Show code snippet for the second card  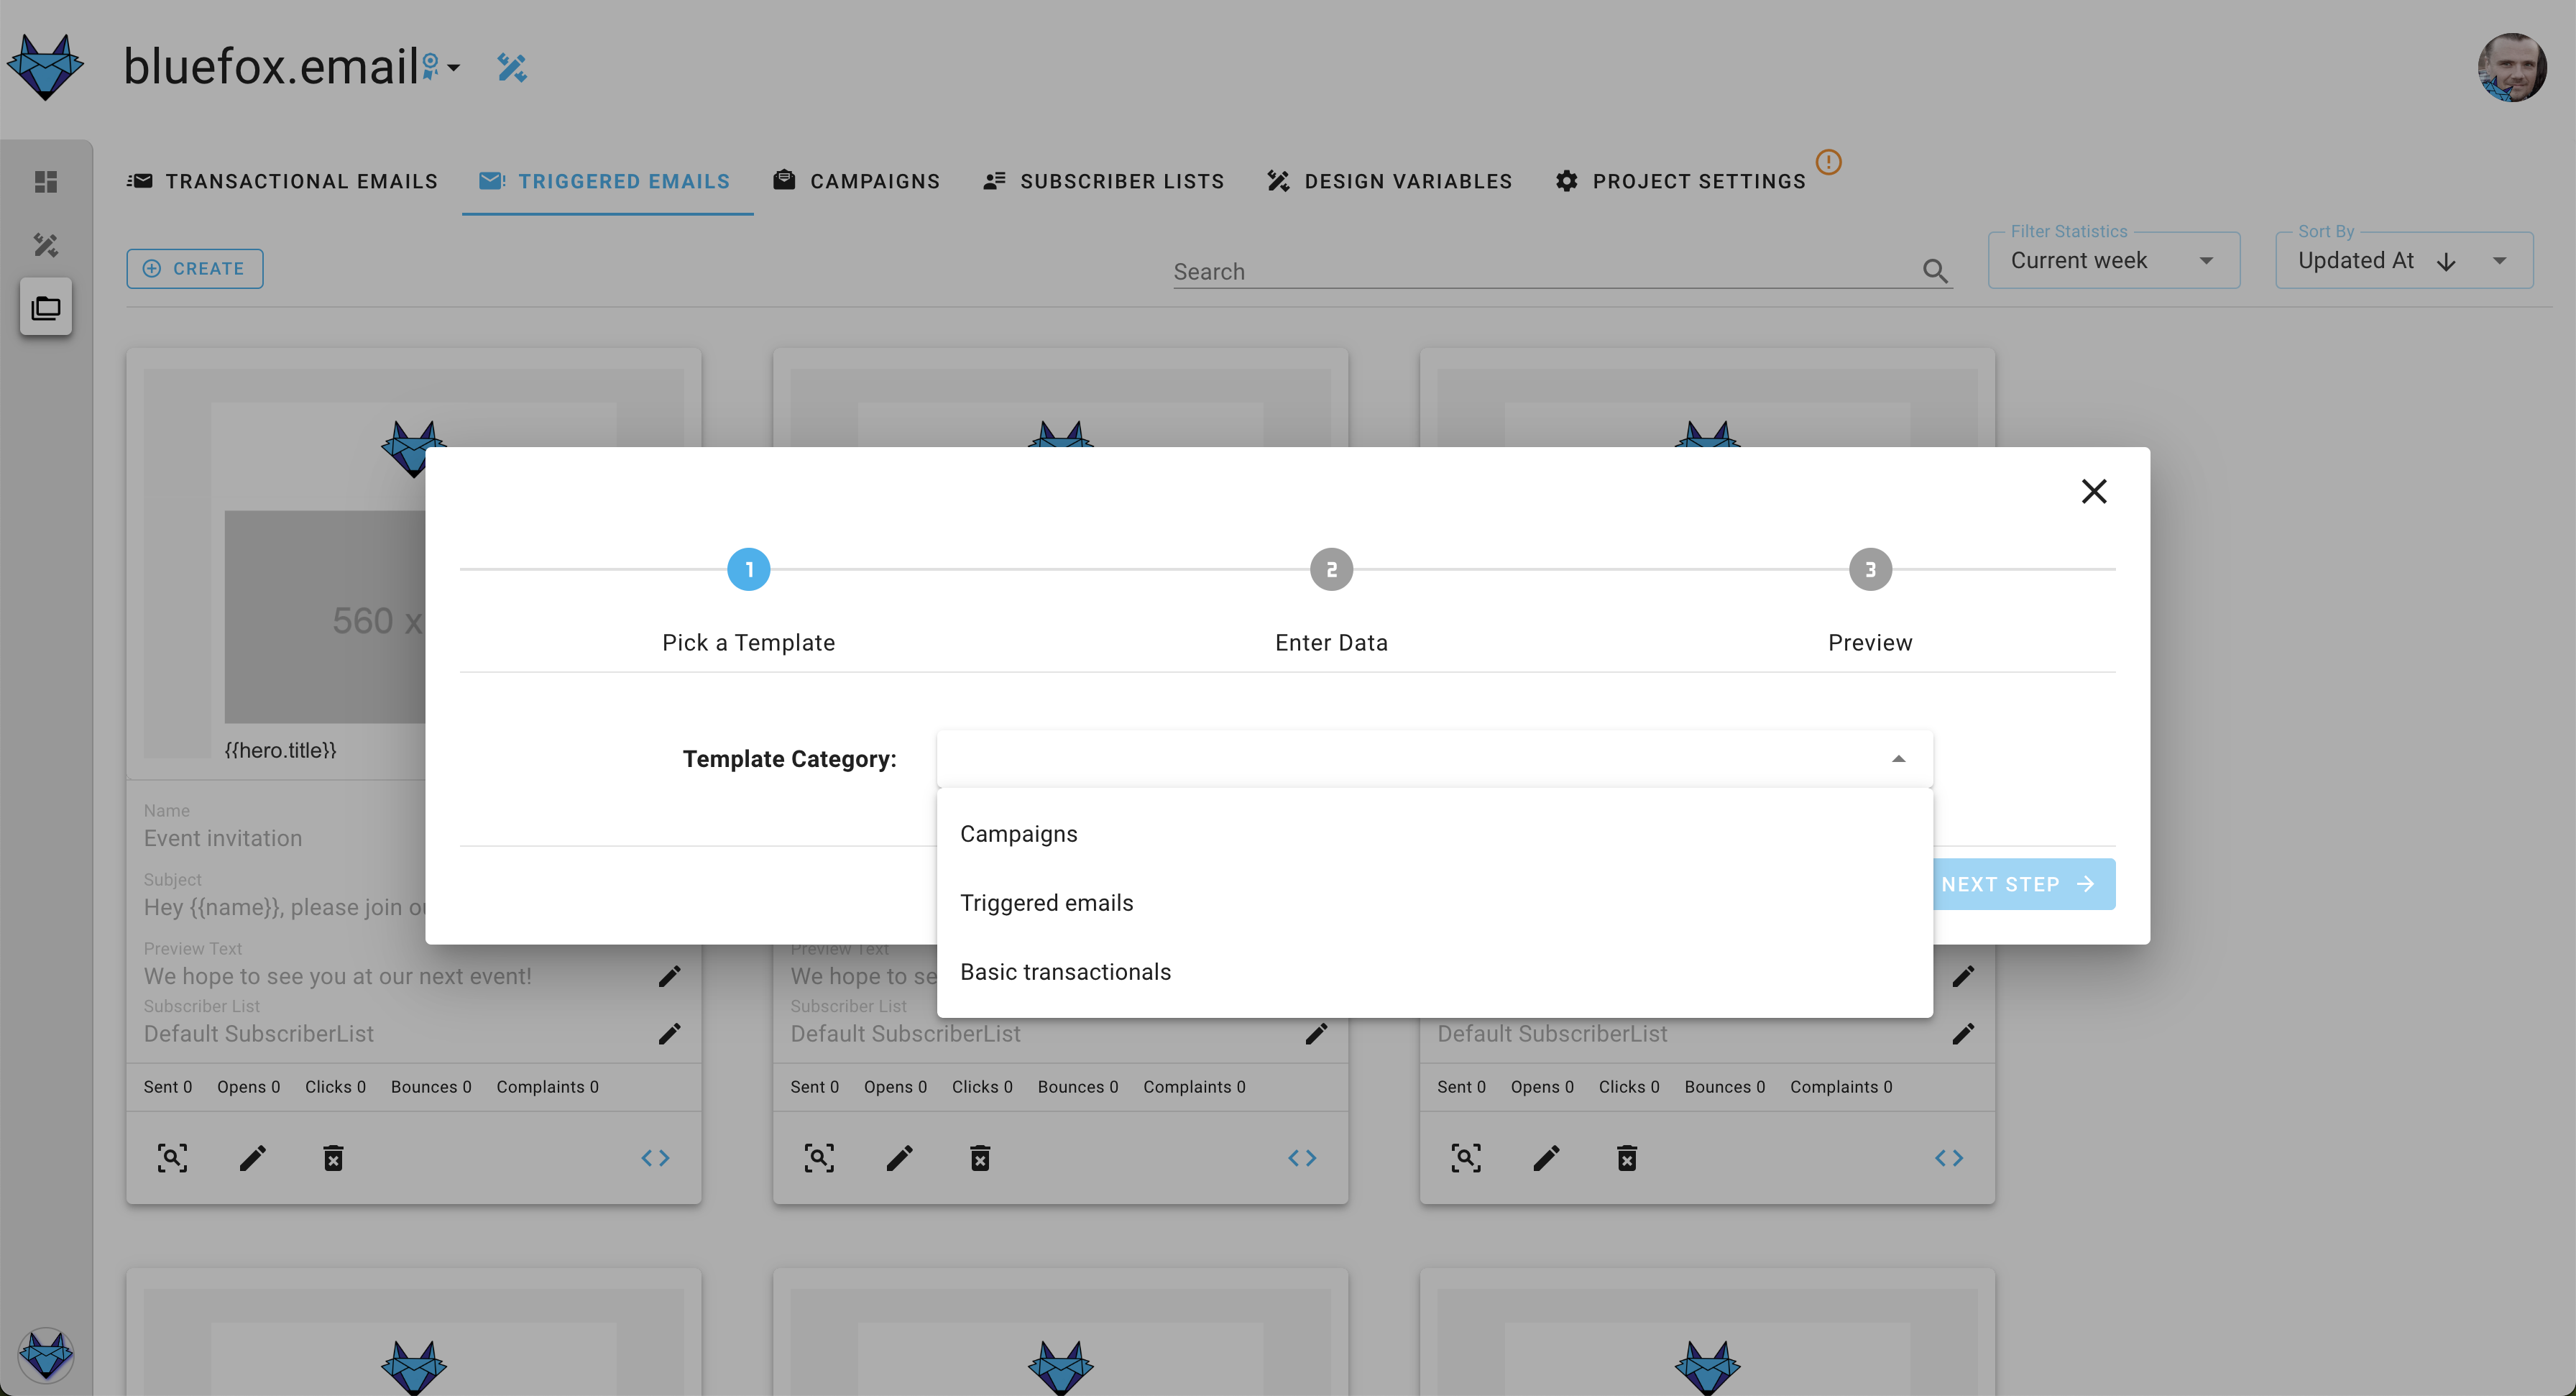1302,1158
